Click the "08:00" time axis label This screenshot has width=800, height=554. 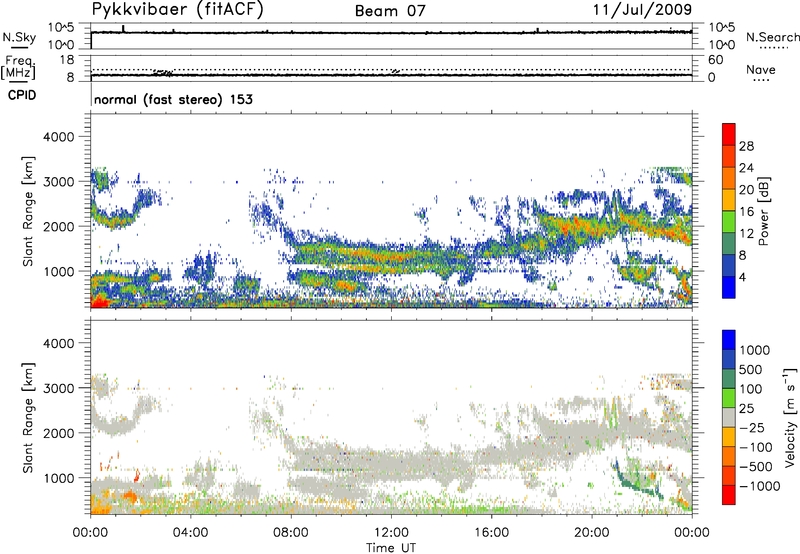tap(290, 533)
